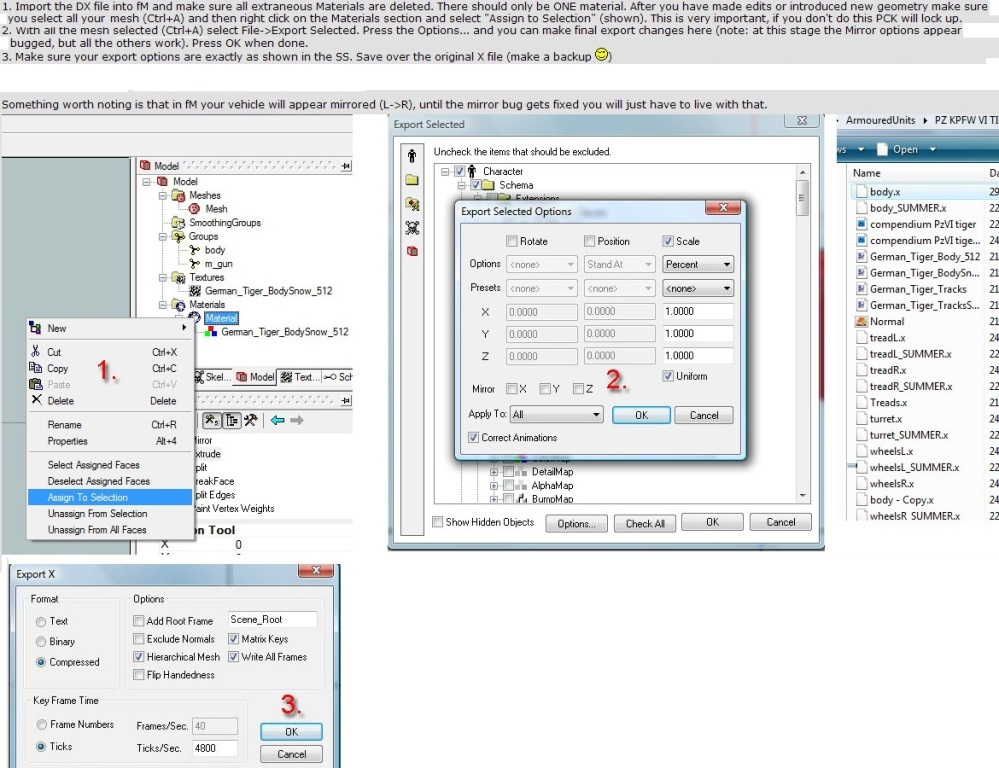Viewport: 999px width, 768px height.
Task: Click the RGB cubes icon under Material
Action: [211, 332]
